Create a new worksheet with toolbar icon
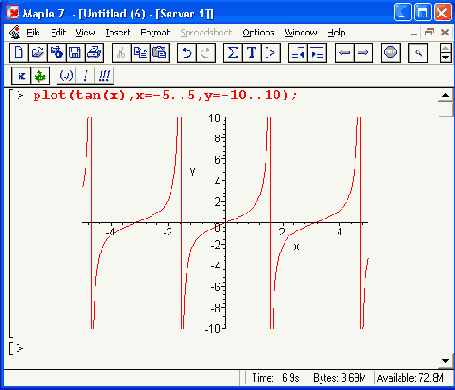Viewport: 455px width, 390px height. [19, 53]
